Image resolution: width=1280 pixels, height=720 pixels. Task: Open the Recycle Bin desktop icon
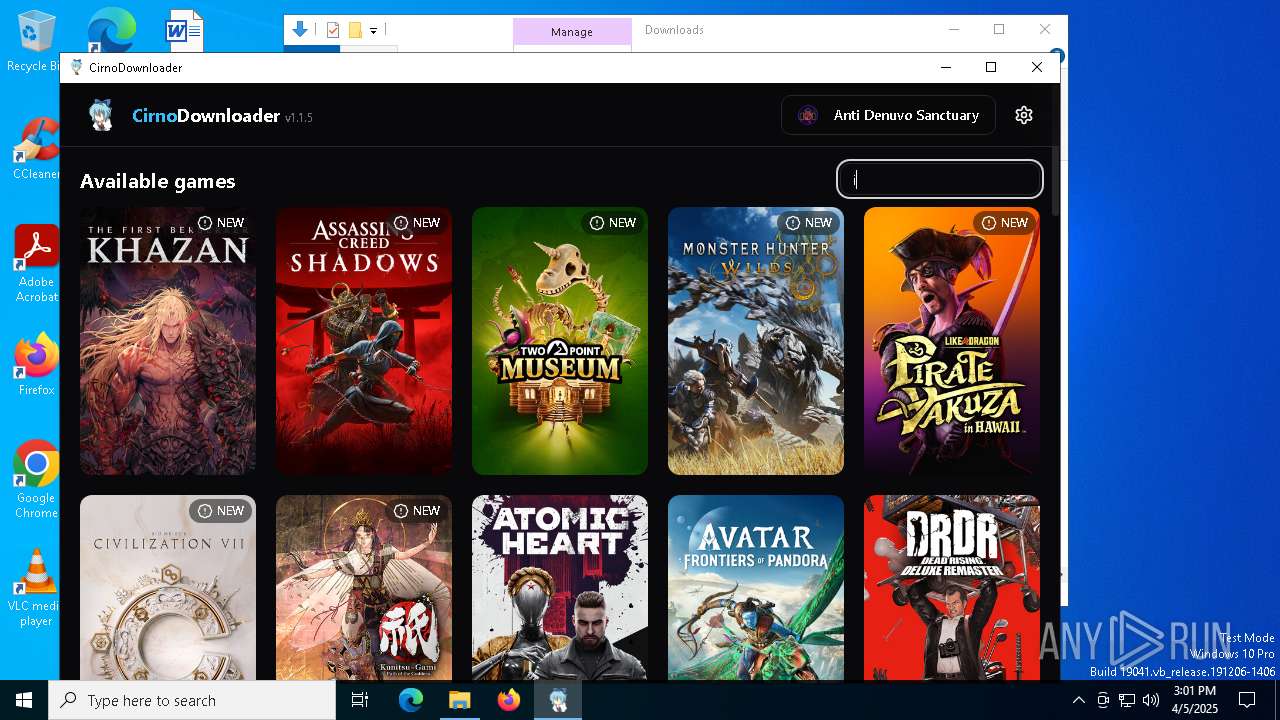36,41
